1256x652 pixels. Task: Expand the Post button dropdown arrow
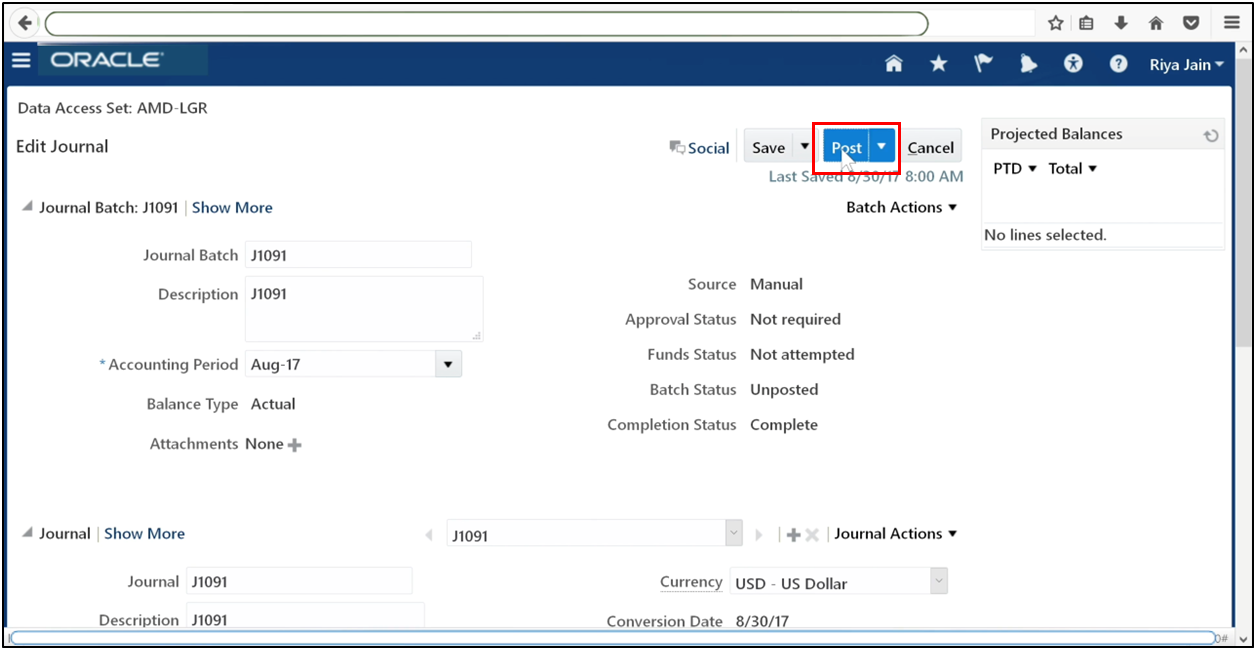point(881,146)
